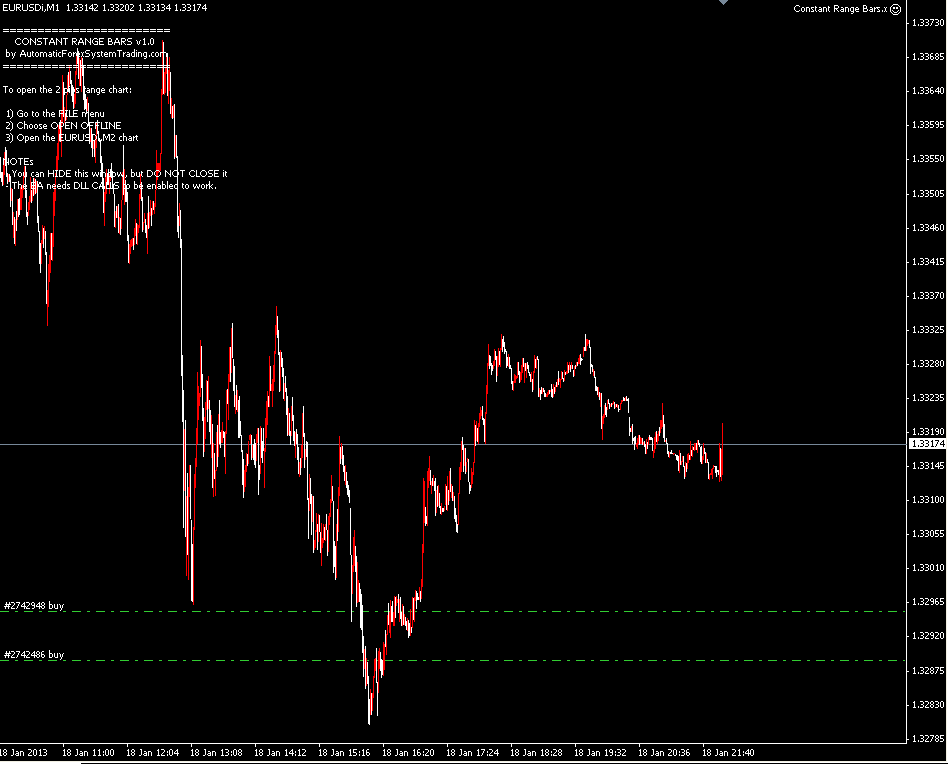
Task: Click the 'Go to the FILE menu' instruction
Action: (x=56, y=114)
